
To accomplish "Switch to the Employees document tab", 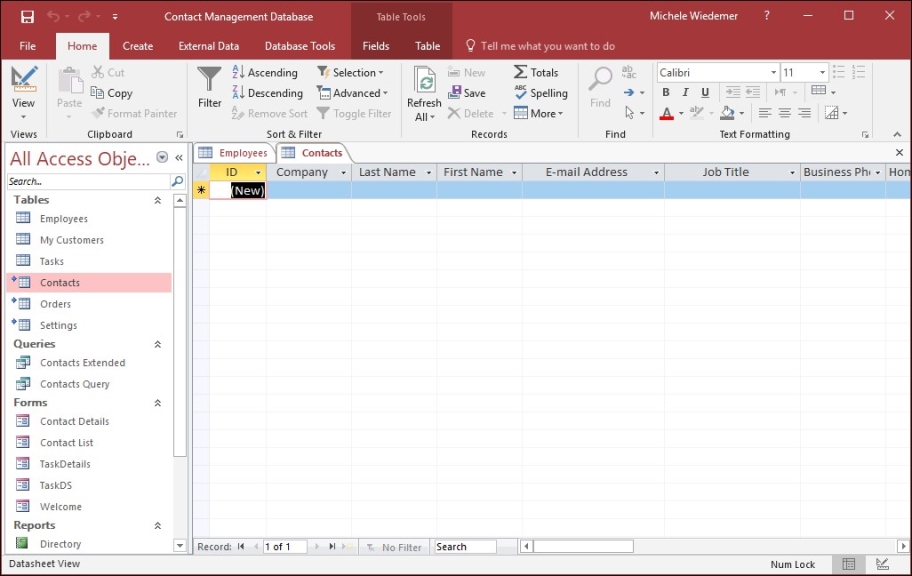I will (233, 153).
